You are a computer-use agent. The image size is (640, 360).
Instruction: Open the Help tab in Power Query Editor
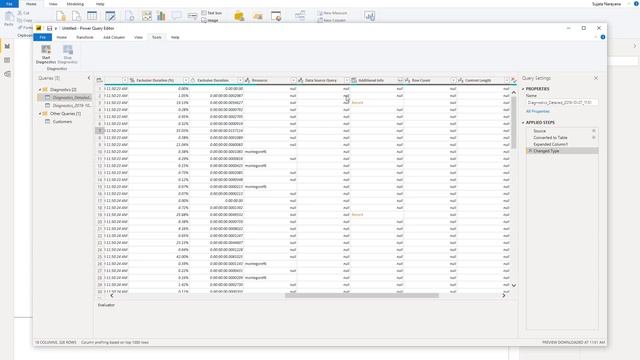tap(175, 37)
